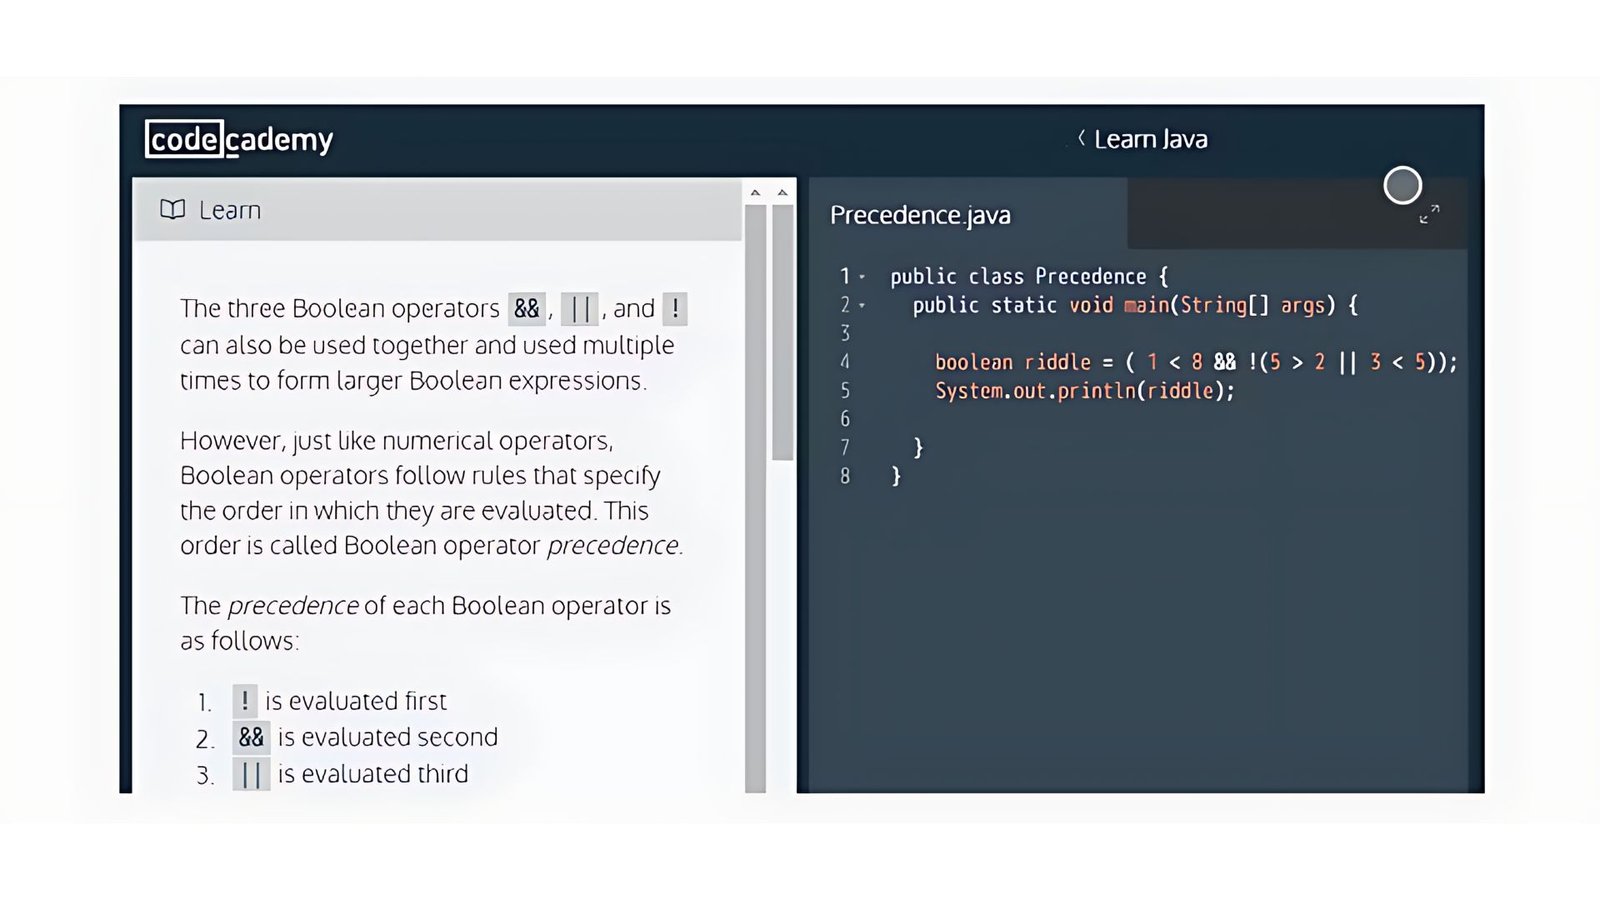Screen dimensions: 1600x900
Task: Click the System.out.println(riddle) line
Action: tap(1085, 391)
